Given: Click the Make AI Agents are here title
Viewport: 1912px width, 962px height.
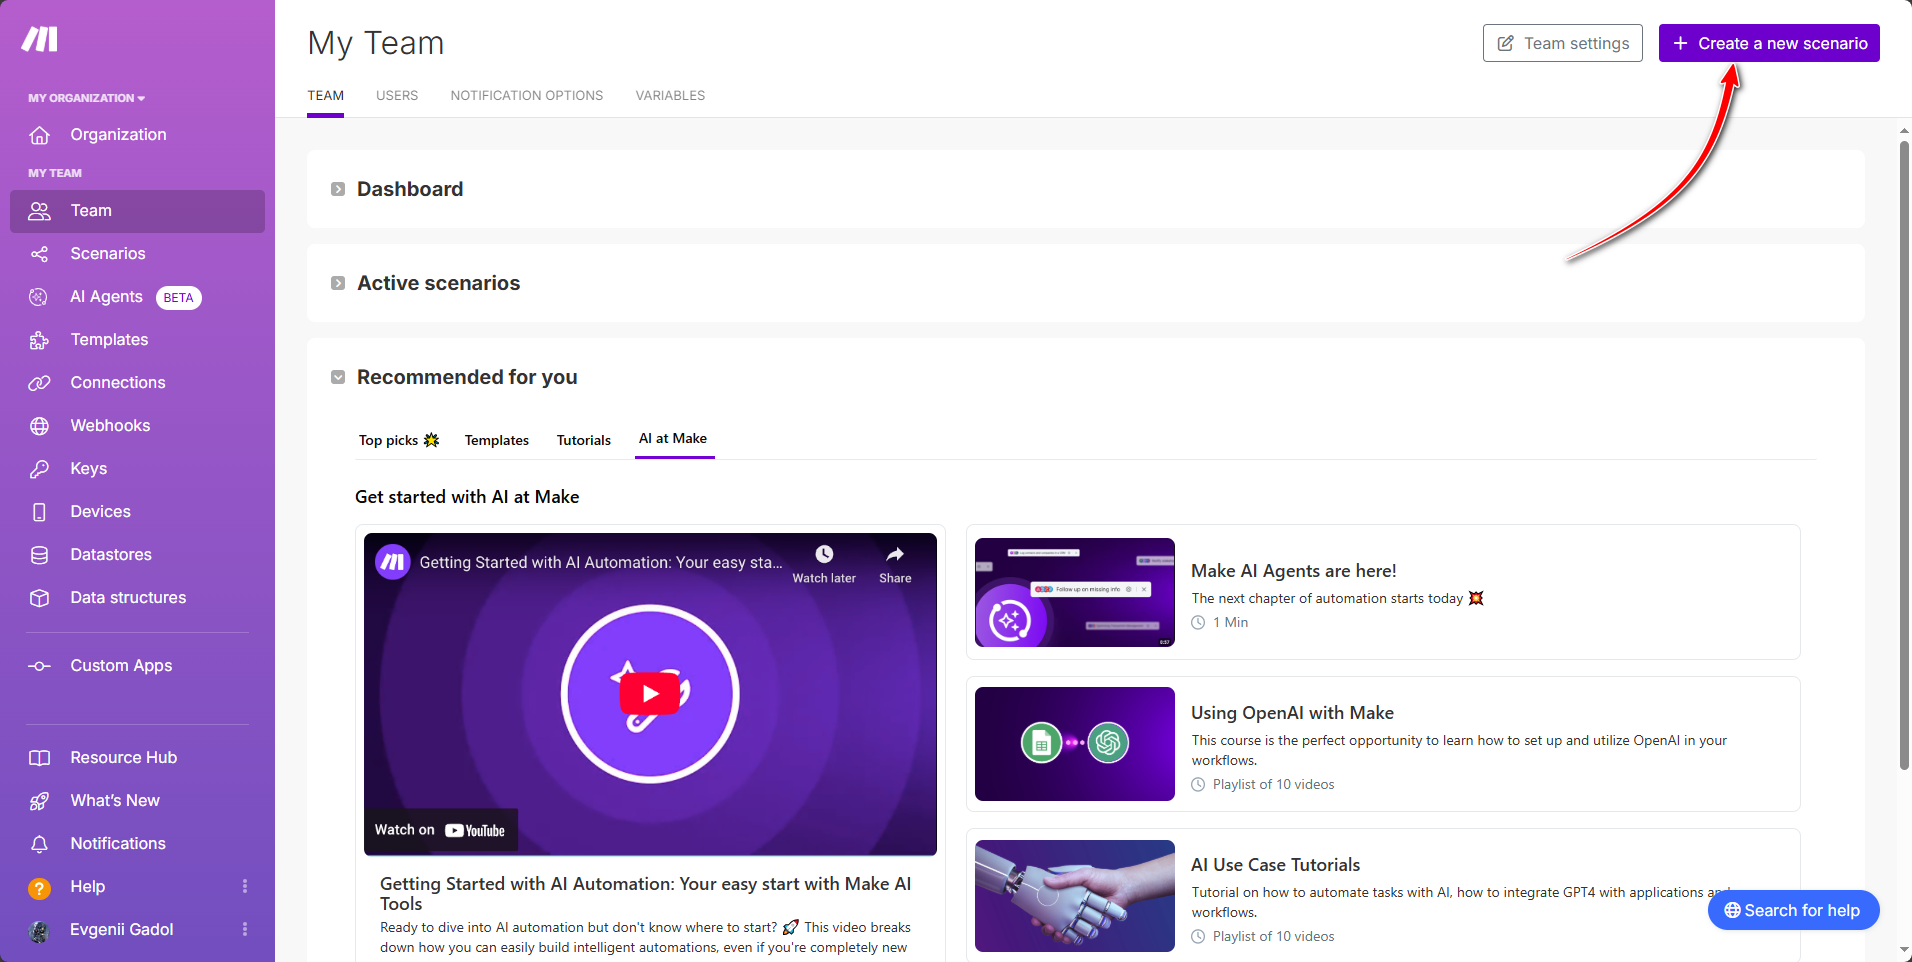Looking at the screenshot, I should pos(1294,571).
